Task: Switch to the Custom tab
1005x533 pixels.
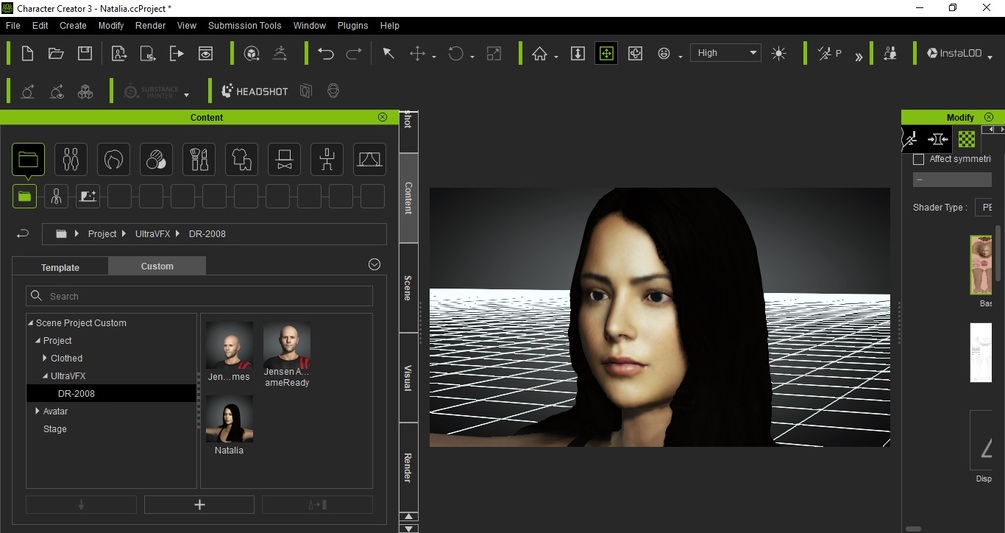Action: pyautogui.click(x=157, y=266)
